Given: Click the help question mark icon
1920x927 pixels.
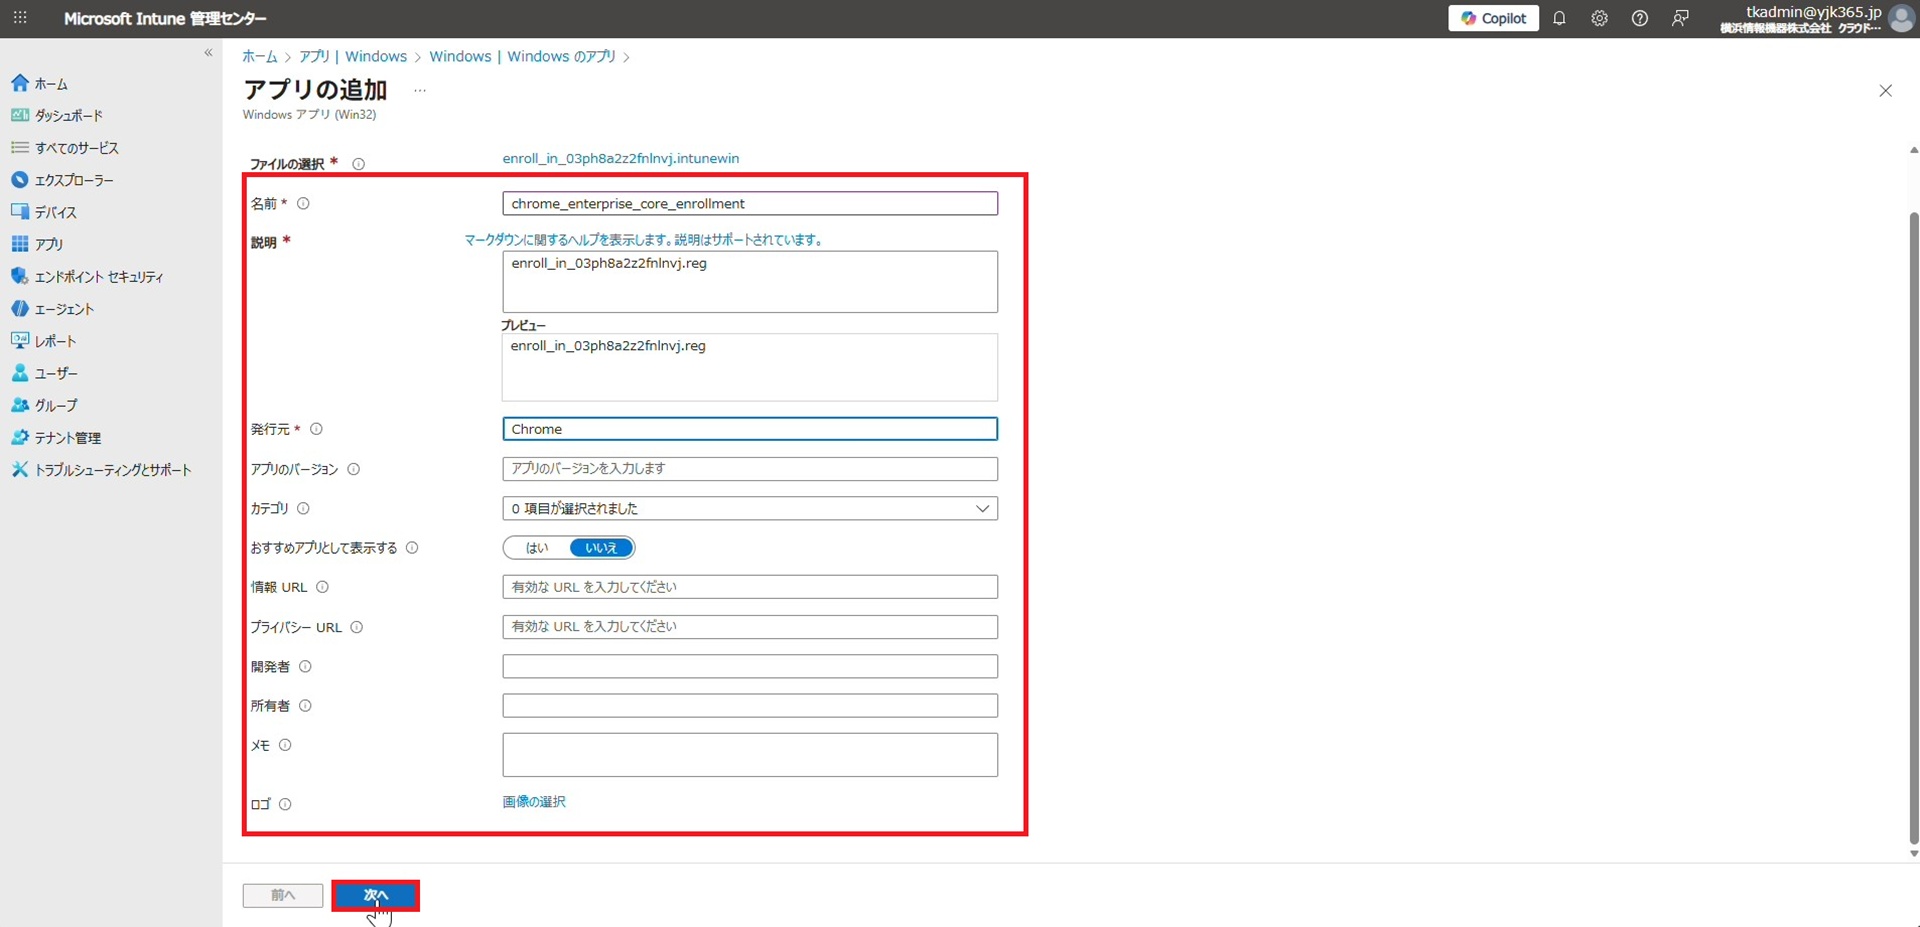Looking at the screenshot, I should pyautogui.click(x=1639, y=18).
